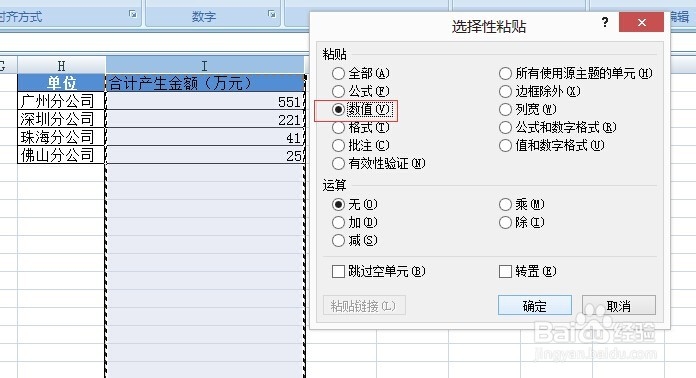Select operation 无 (O)

click(355, 205)
